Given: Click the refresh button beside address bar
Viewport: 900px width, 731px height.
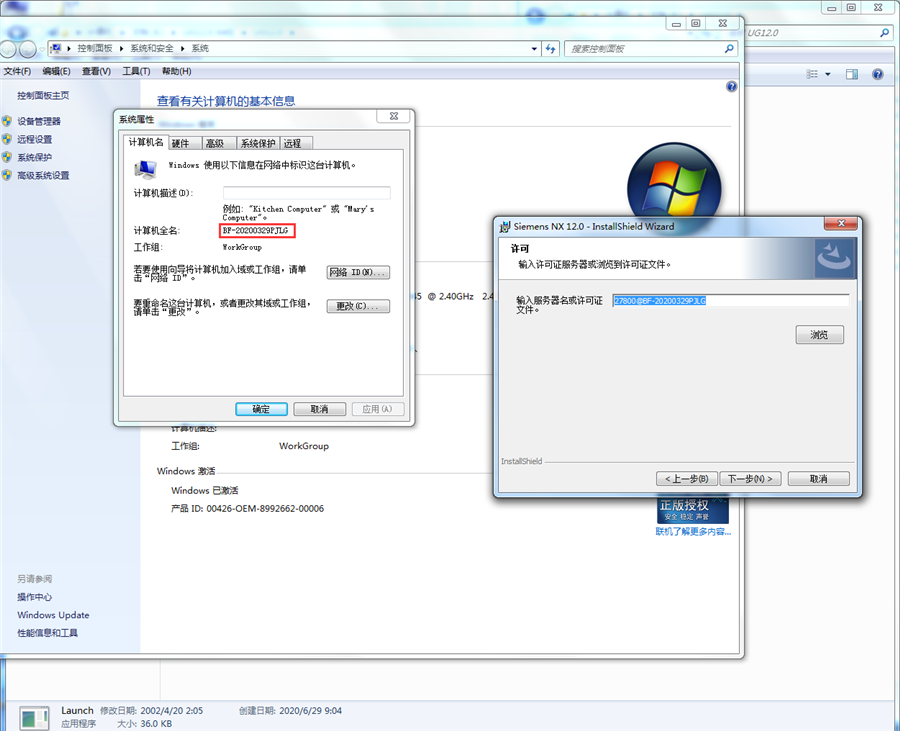Looking at the screenshot, I should coord(551,49).
